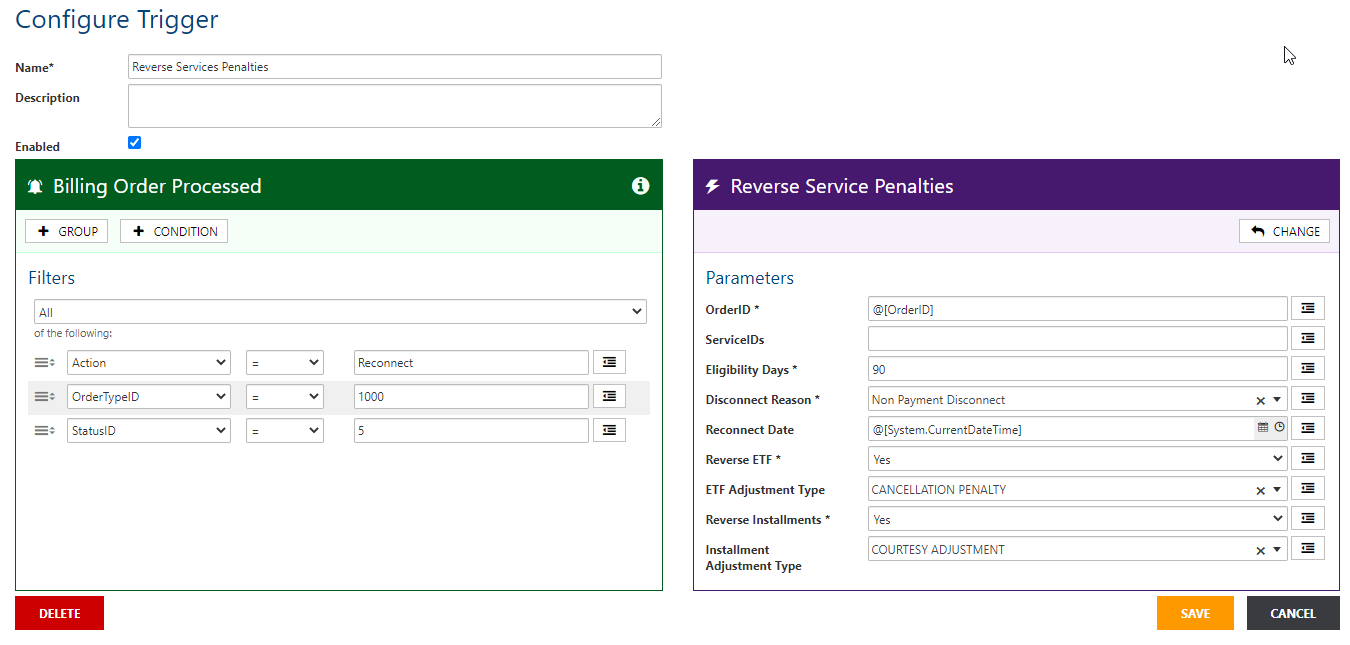The width and height of the screenshot is (1350, 645).
Task: Click the info icon on Billing Order Processed header
Action: pos(641,186)
